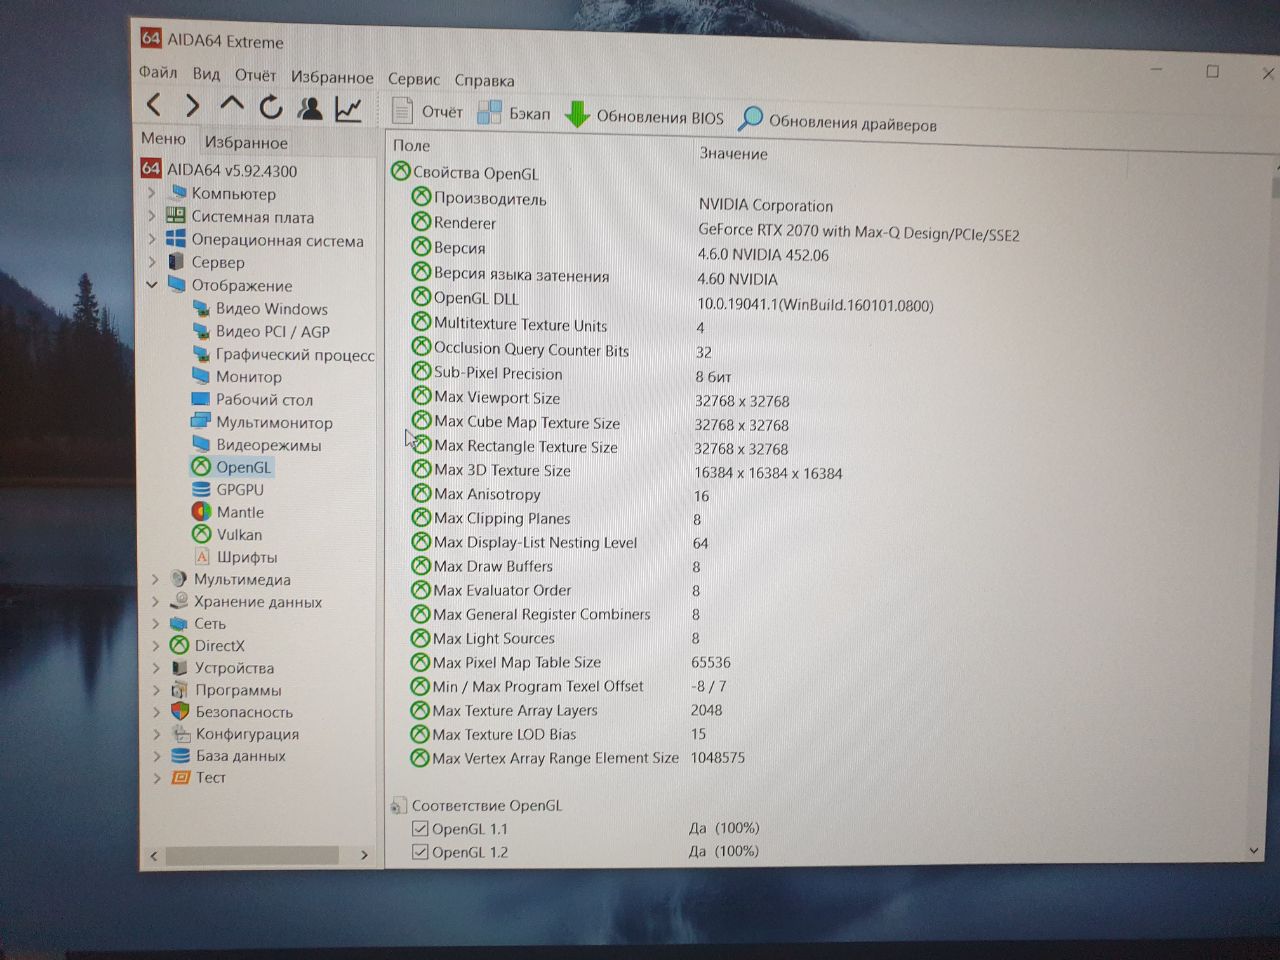
Task: Select the Безопасность tree item
Action: pyautogui.click(x=233, y=711)
